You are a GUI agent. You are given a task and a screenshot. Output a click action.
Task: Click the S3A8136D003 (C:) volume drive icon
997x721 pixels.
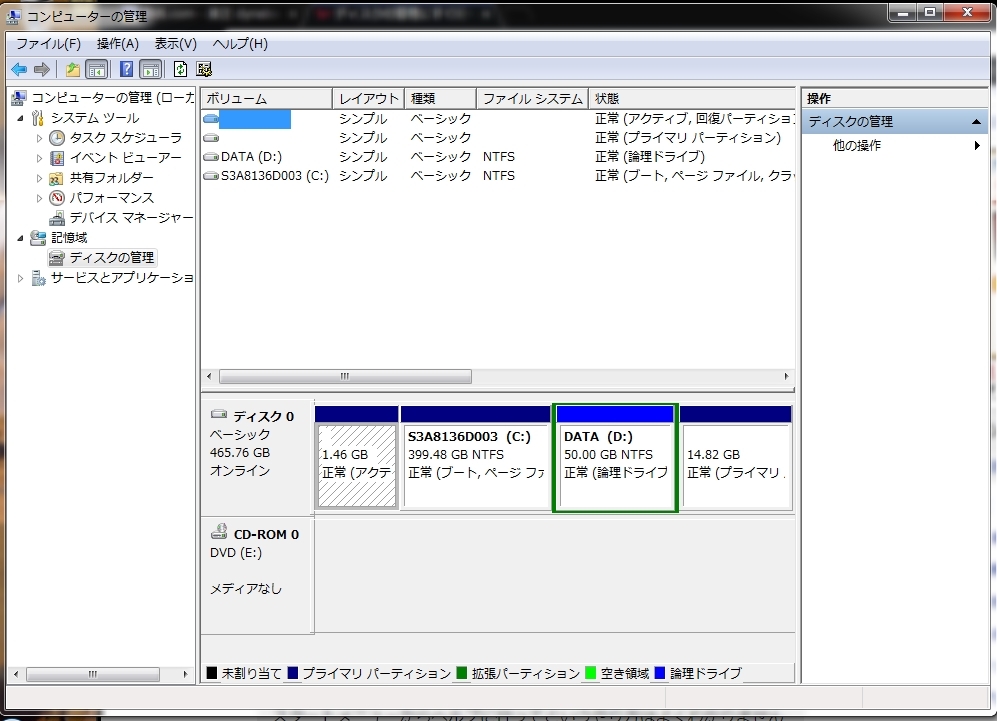point(211,175)
